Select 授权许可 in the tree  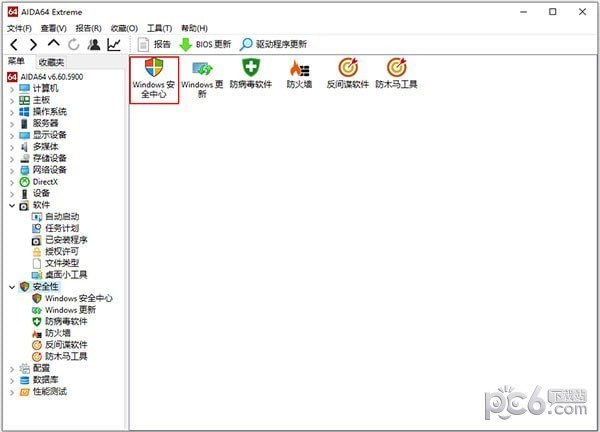click(55, 252)
